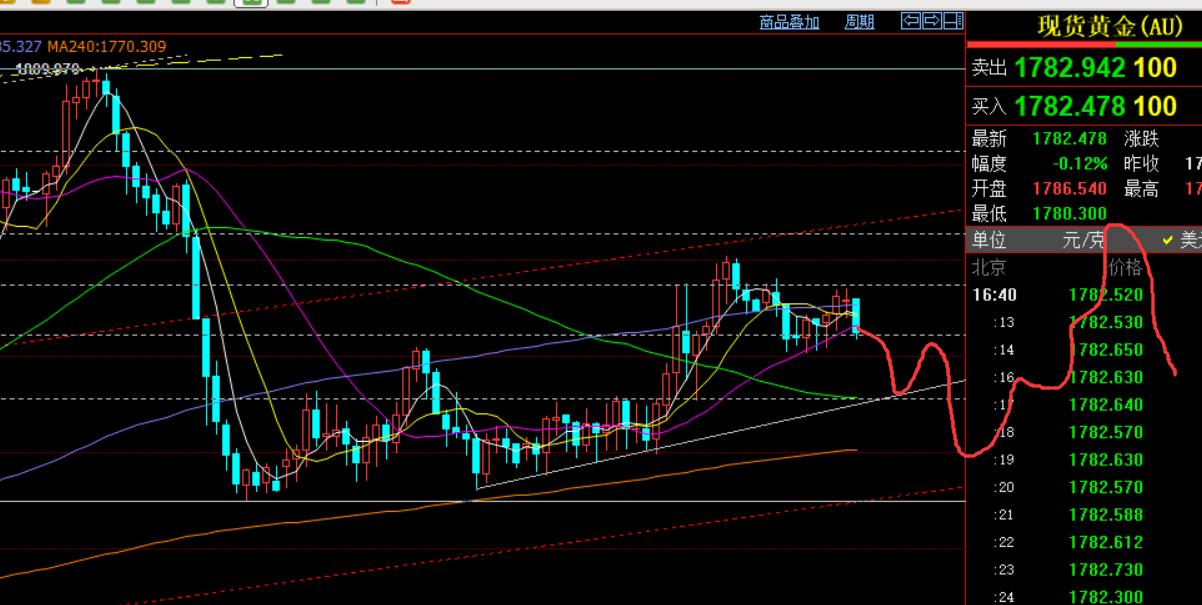Click the red-green buy/sell ratio bar
Image resolution: width=1202 pixels, height=605 pixels.
1084,45
